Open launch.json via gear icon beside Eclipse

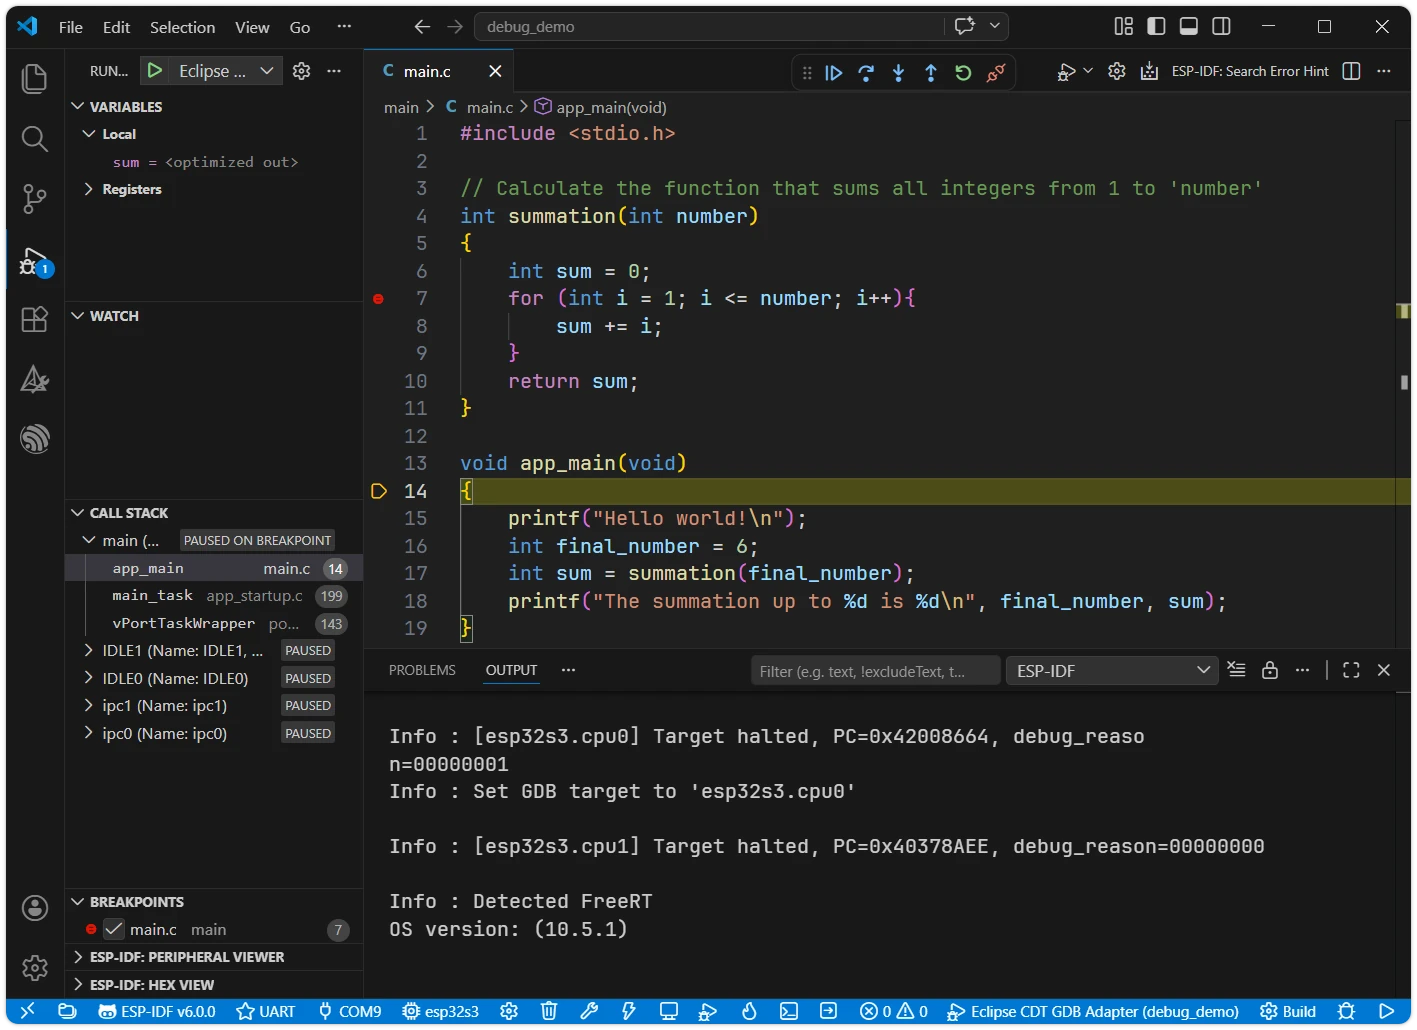(301, 70)
